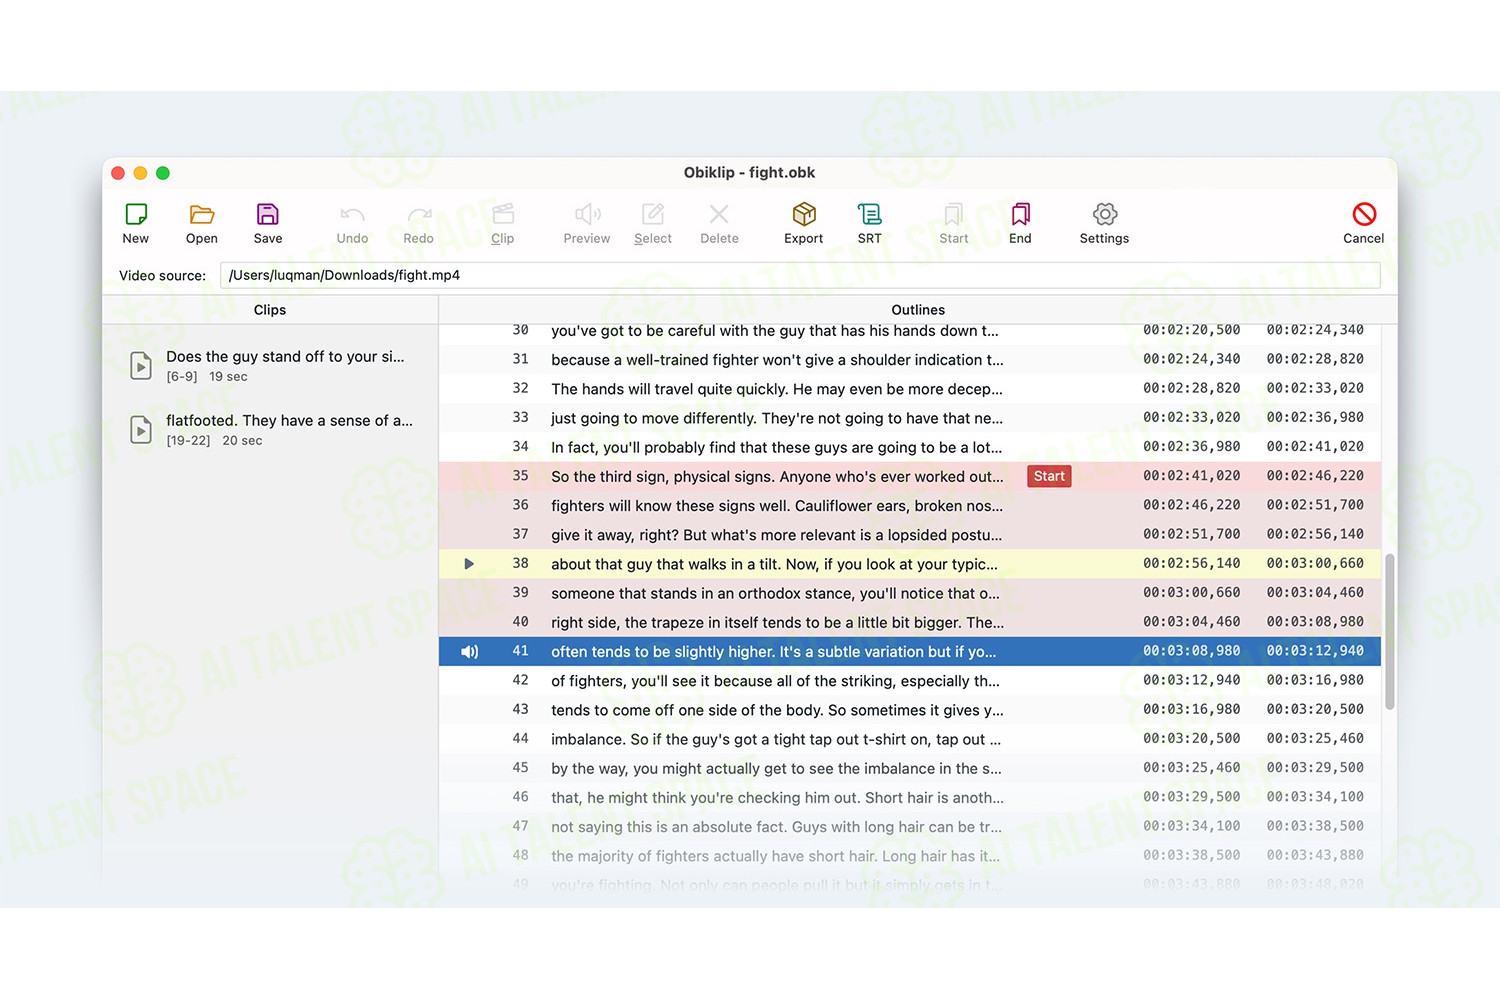Click the New project icon

136,214
